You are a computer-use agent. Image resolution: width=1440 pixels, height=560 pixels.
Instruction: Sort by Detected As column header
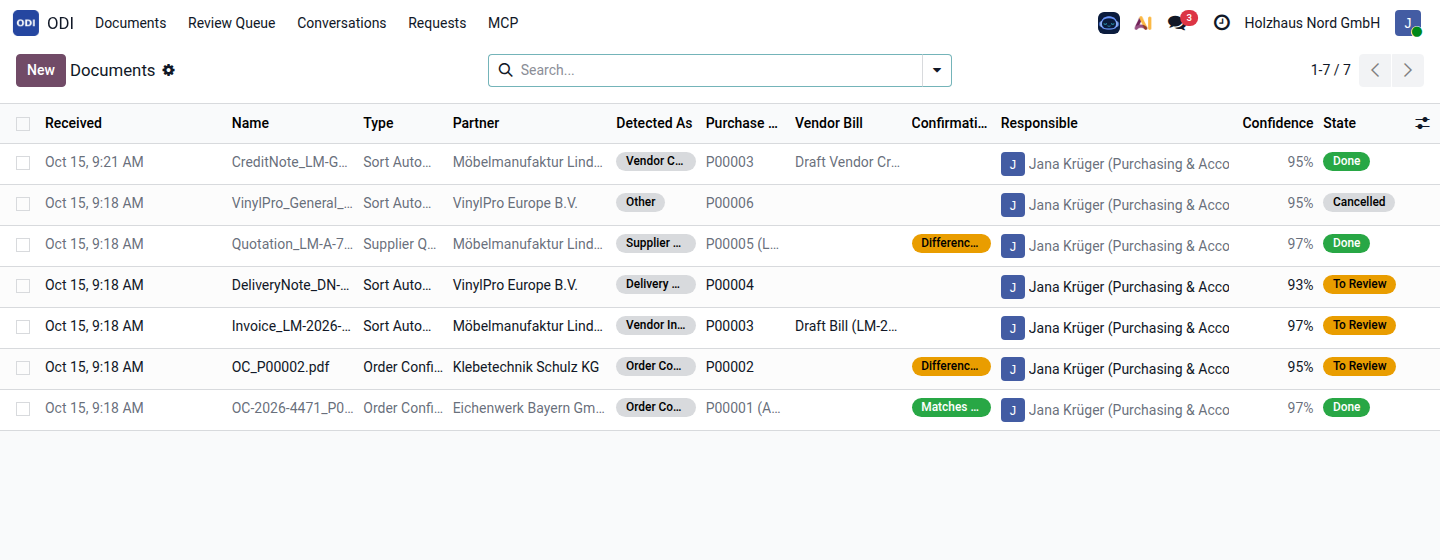coord(654,123)
